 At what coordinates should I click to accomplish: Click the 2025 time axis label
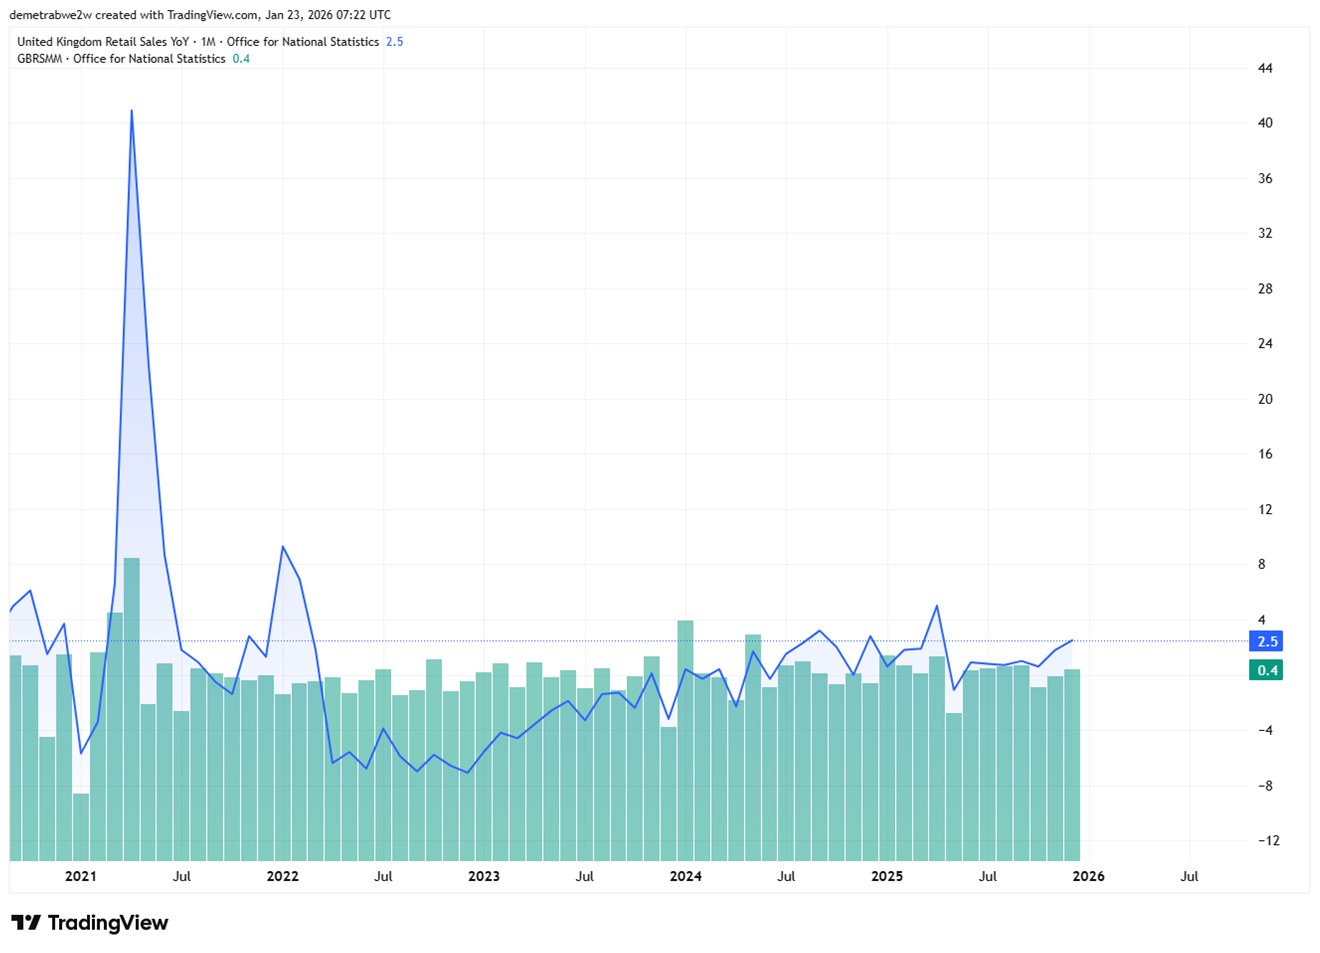pos(887,876)
